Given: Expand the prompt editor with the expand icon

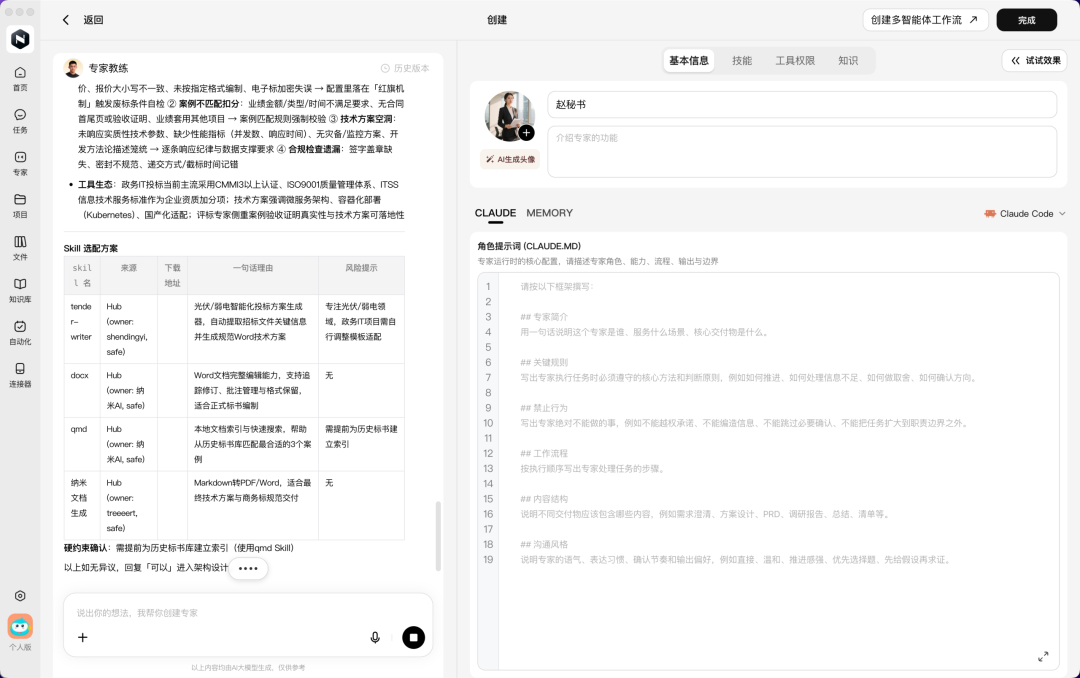Looking at the screenshot, I should coord(1043,657).
